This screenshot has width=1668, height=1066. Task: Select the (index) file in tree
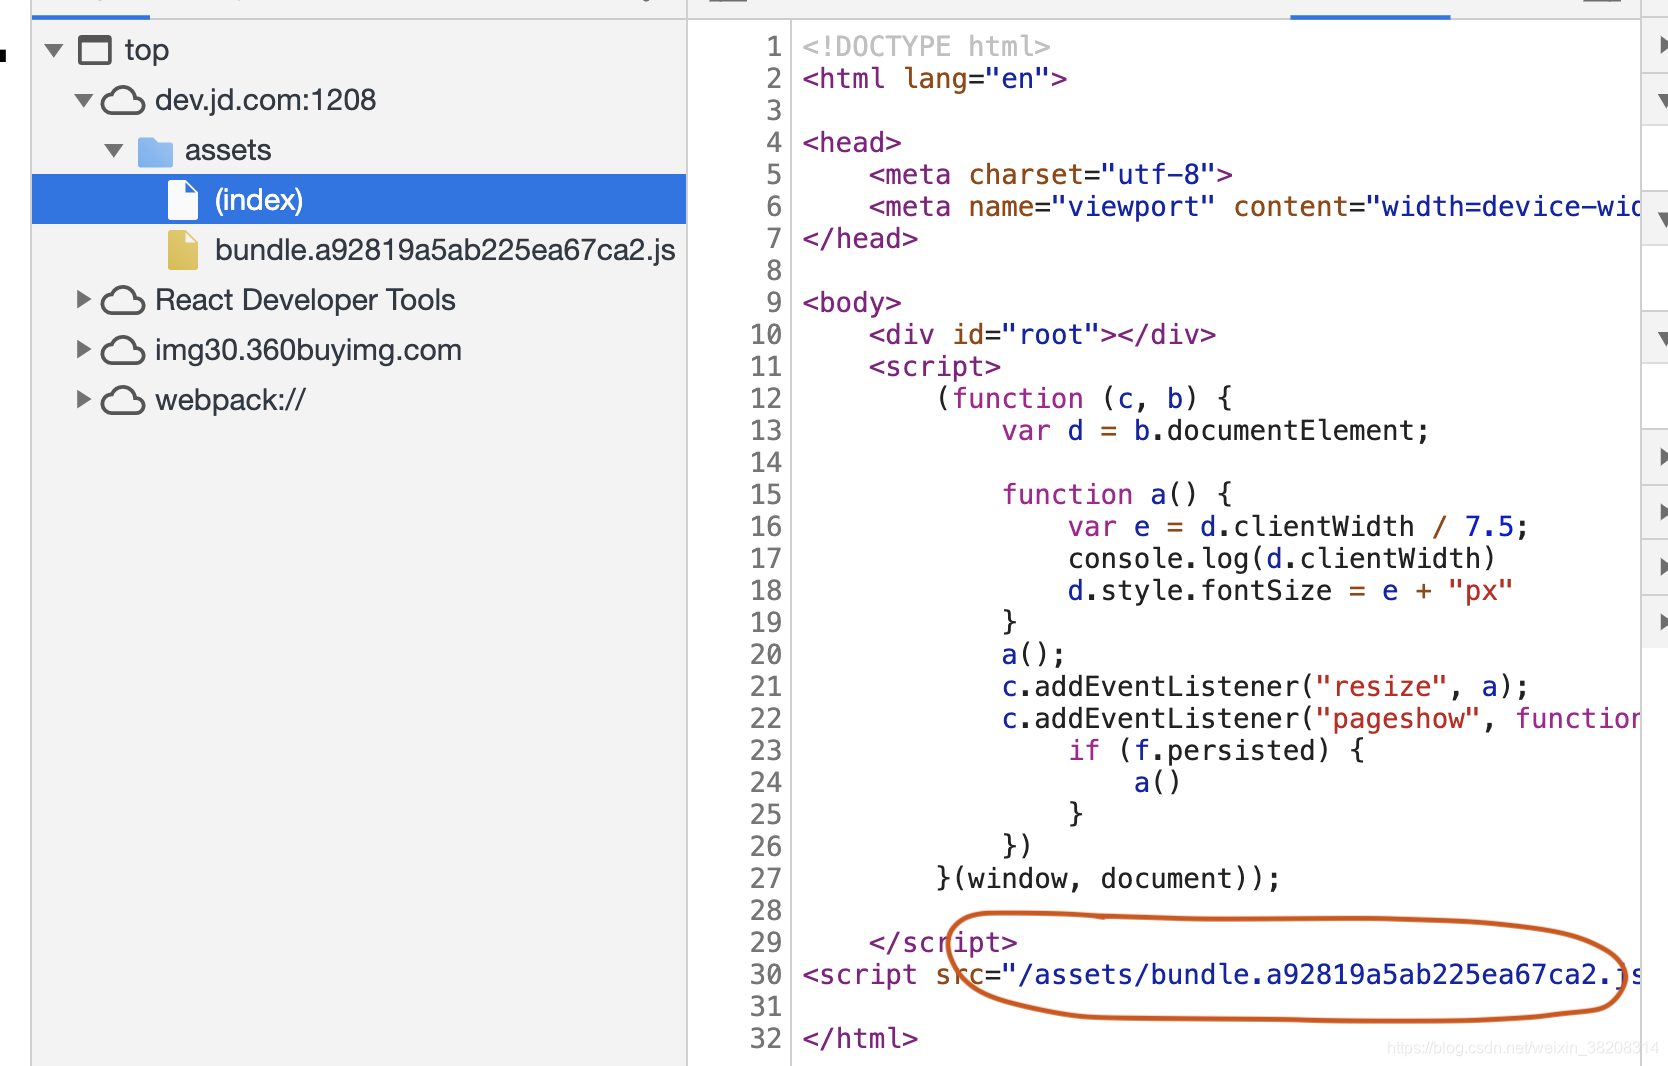tap(359, 199)
